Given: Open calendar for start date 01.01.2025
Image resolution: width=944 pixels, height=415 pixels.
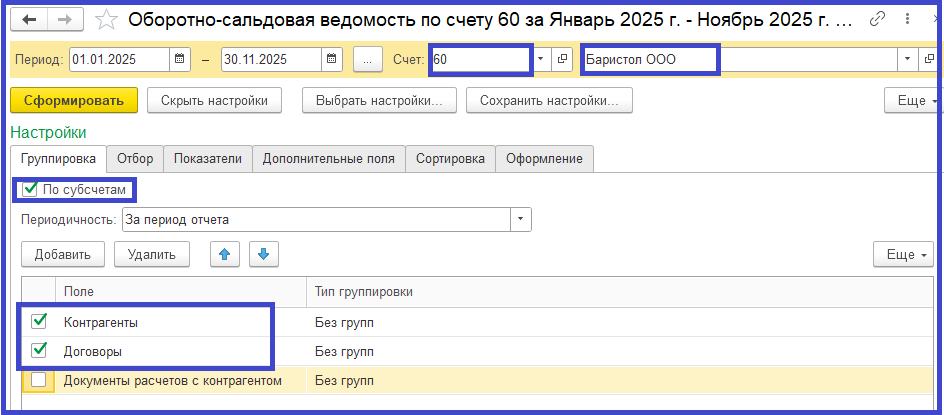Looking at the screenshot, I should pyautogui.click(x=180, y=60).
